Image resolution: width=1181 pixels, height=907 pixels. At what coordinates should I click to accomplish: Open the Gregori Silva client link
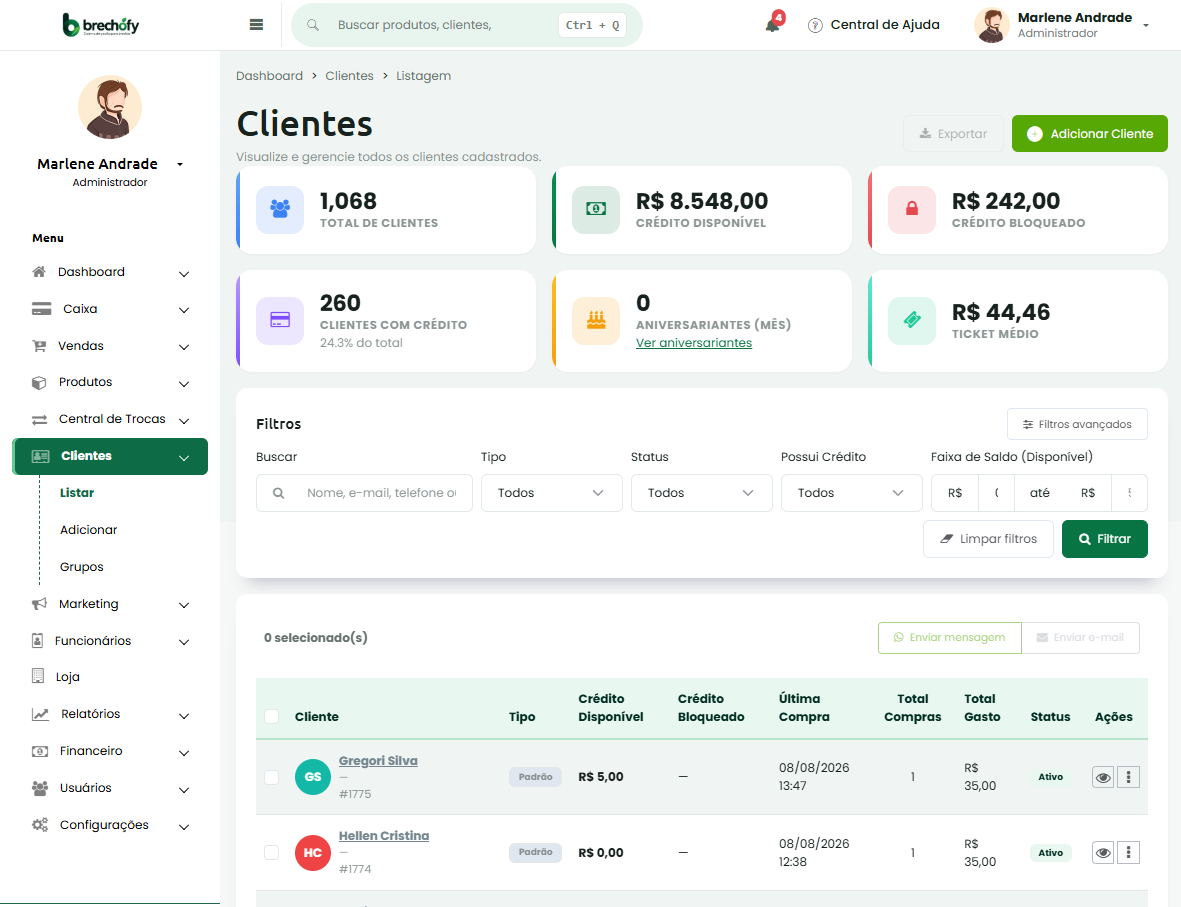[378, 761]
